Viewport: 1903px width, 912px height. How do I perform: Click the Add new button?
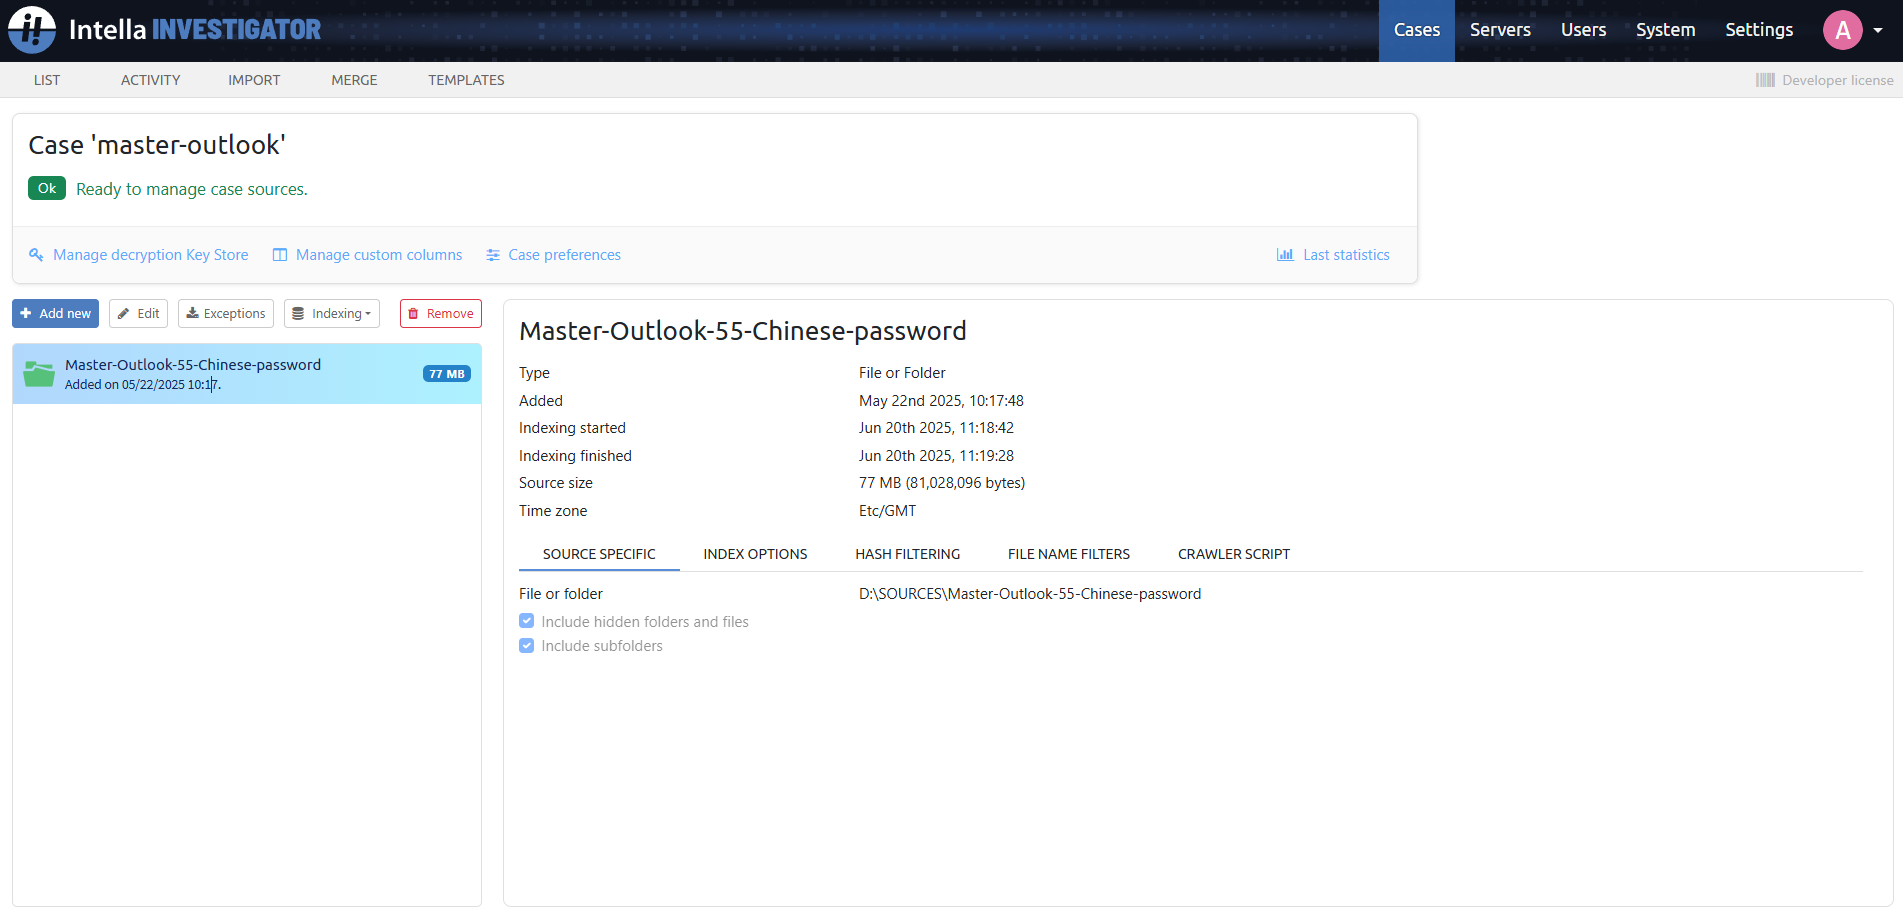pyautogui.click(x=55, y=313)
